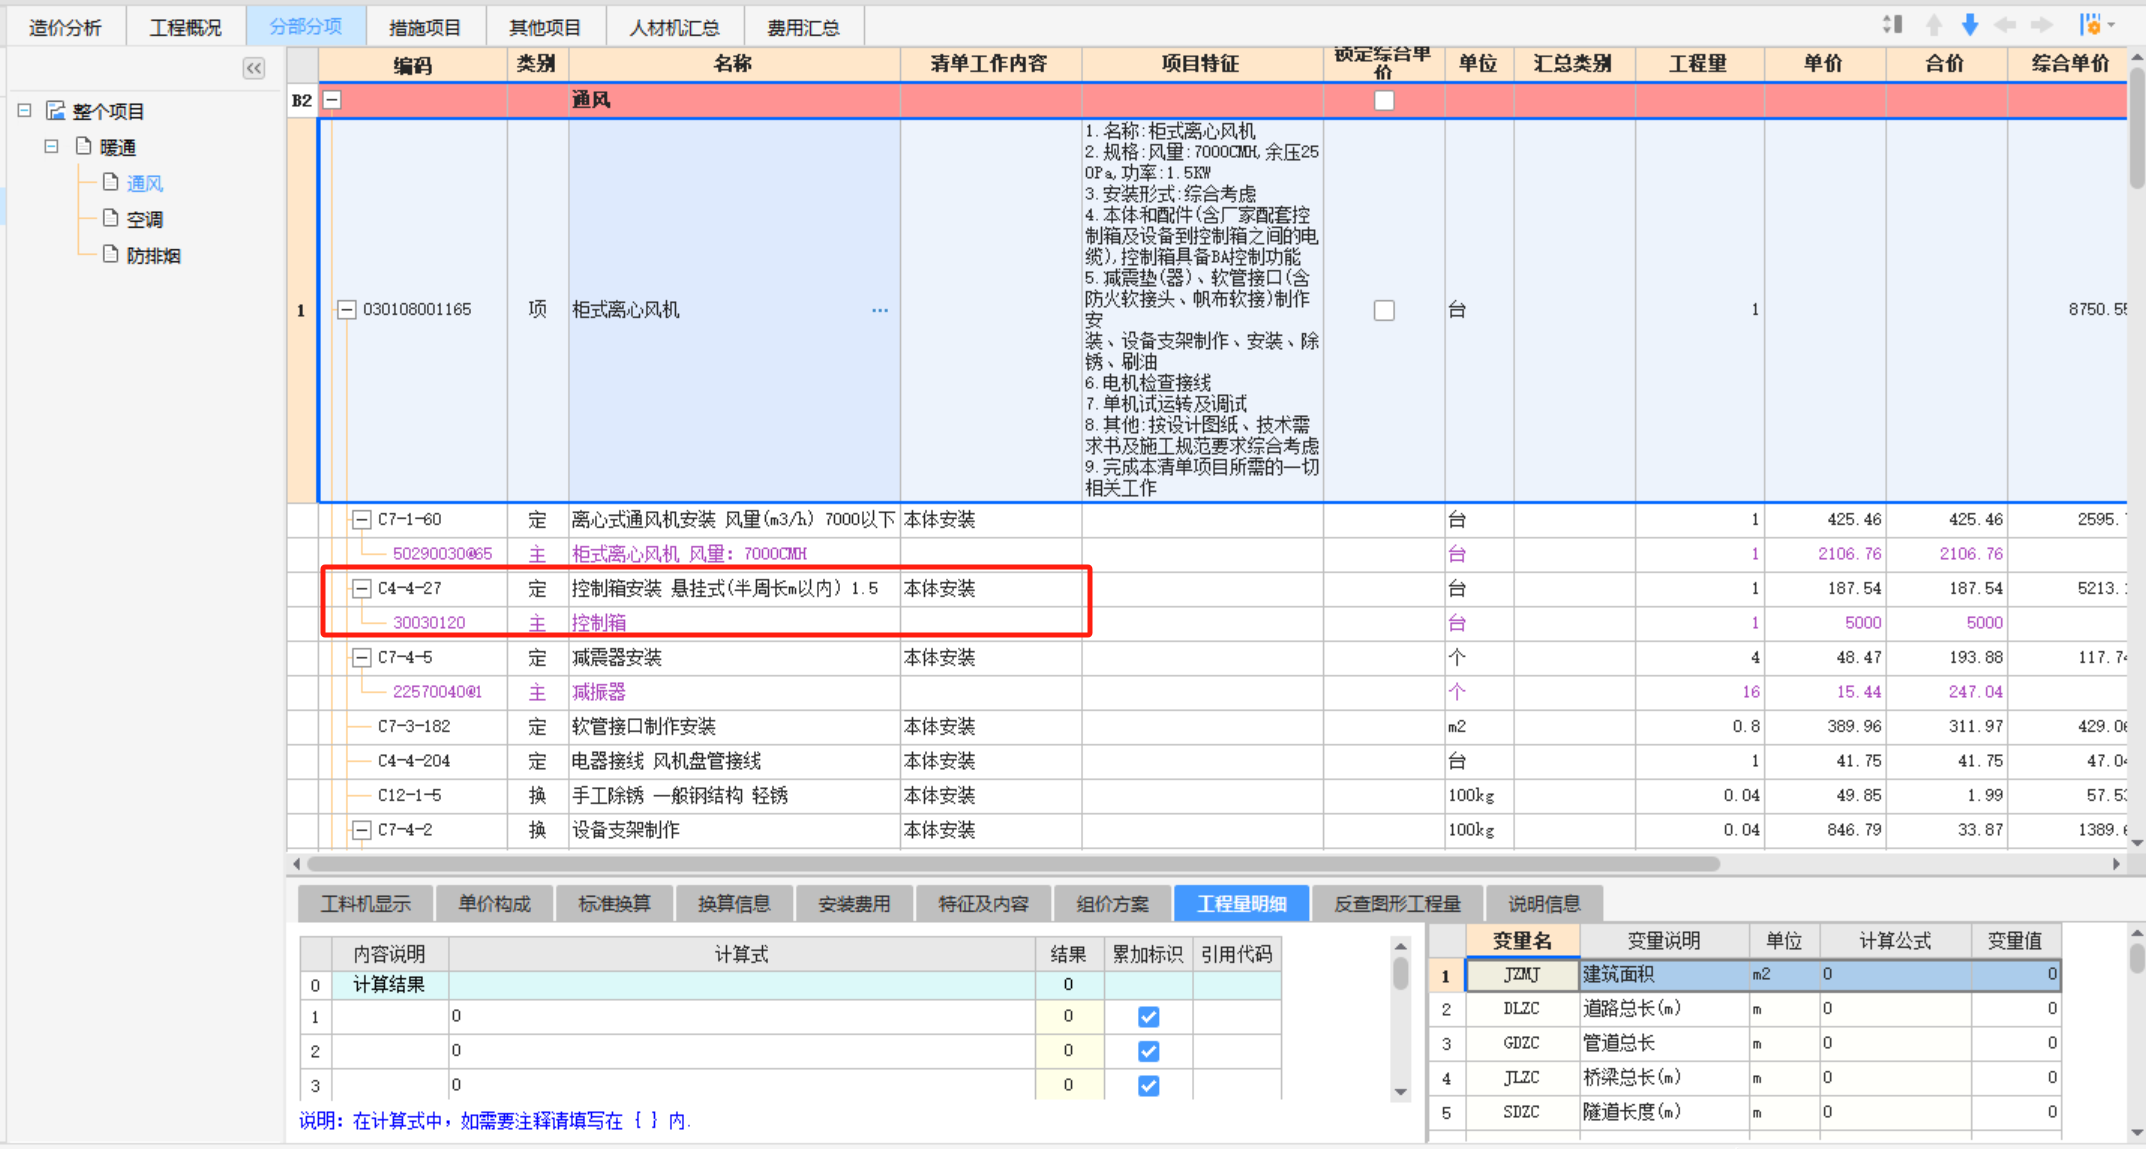This screenshot has height=1149, width=2146.
Task: Click the move right arrow icon
Action: pos(2042,25)
